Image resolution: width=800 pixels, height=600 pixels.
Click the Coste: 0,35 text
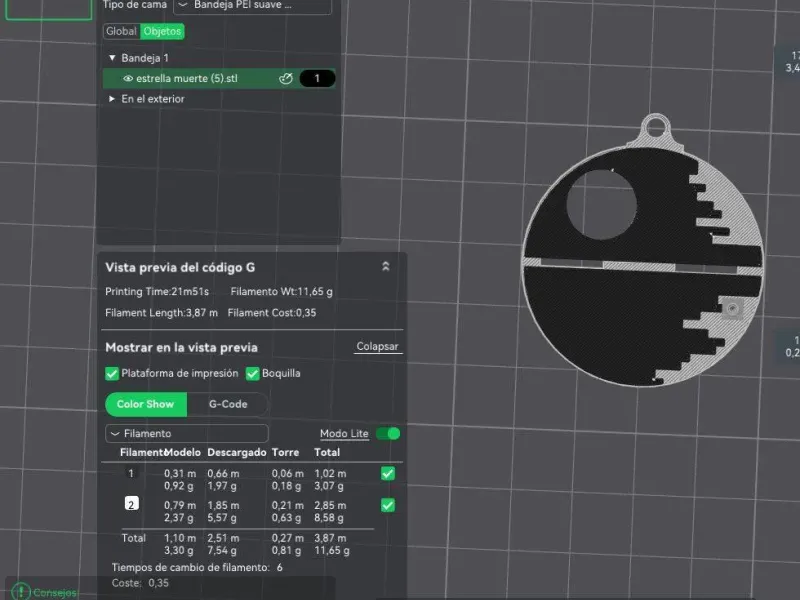pos(140,583)
